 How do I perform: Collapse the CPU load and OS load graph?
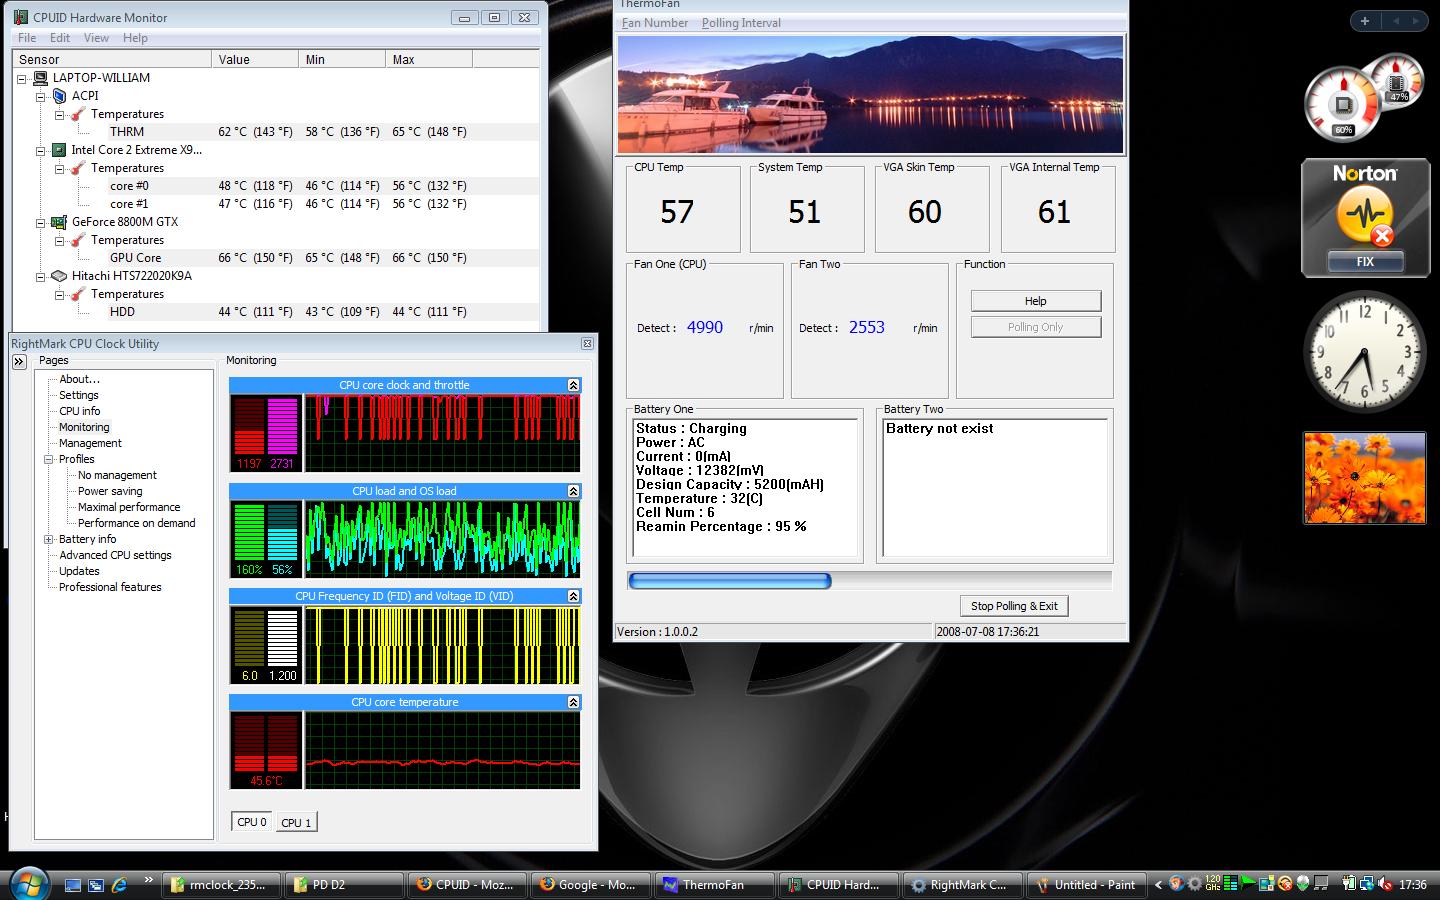573,491
